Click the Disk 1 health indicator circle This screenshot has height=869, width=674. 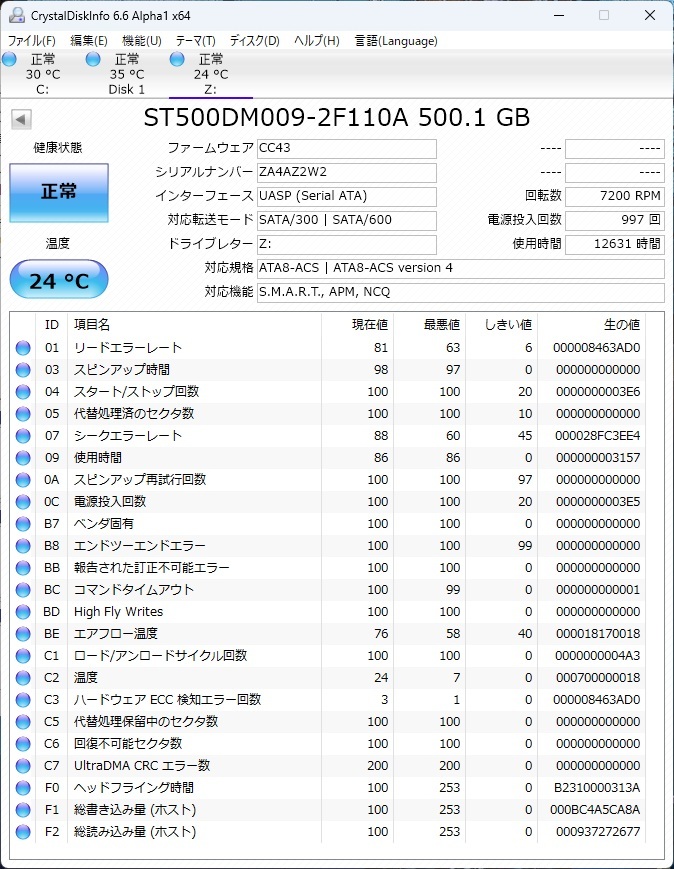(x=94, y=60)
